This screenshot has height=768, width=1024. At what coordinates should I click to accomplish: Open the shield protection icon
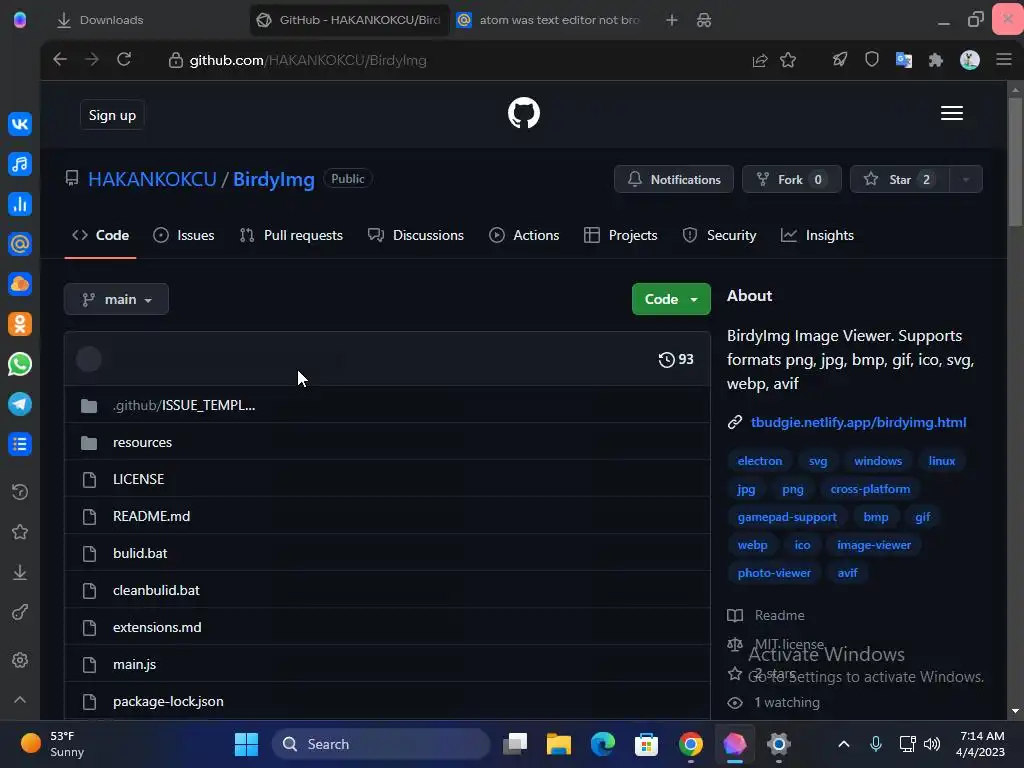tap(872, 60)
